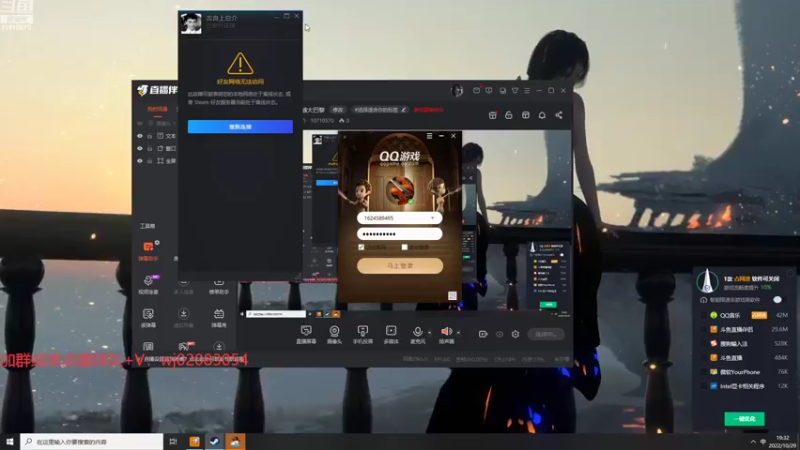Add a live screen capture source

coord(306,334)
